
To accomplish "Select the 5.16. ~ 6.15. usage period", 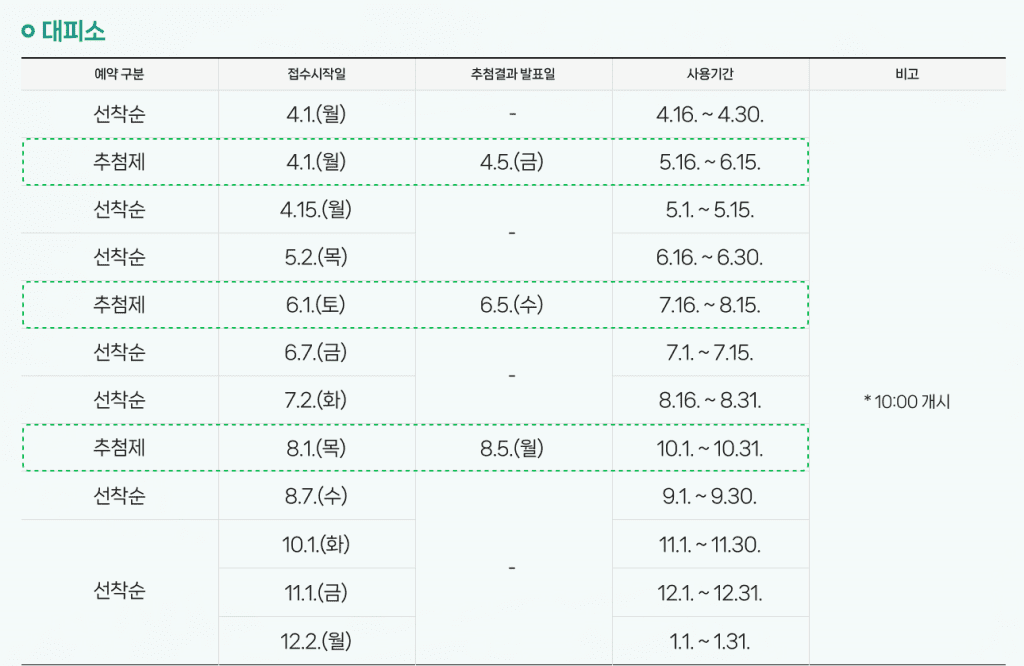I will click(710, 162).
